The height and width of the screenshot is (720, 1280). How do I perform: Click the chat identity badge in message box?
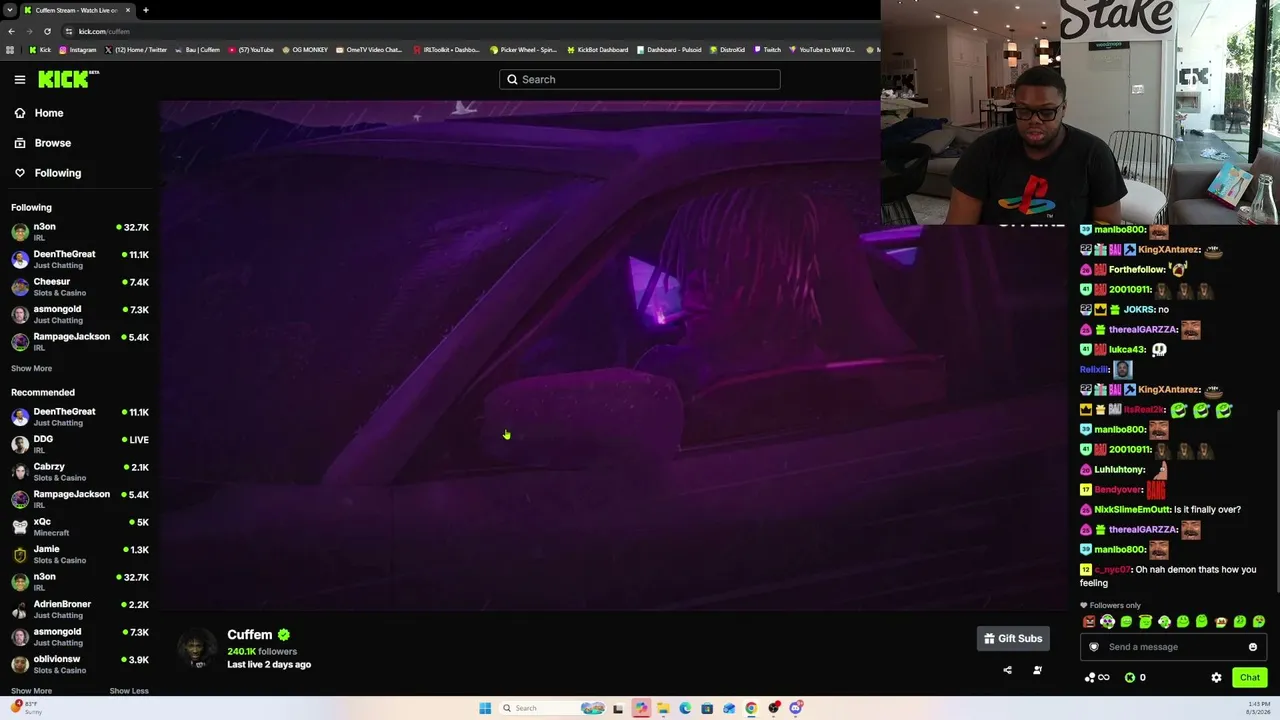point(1094,647)
